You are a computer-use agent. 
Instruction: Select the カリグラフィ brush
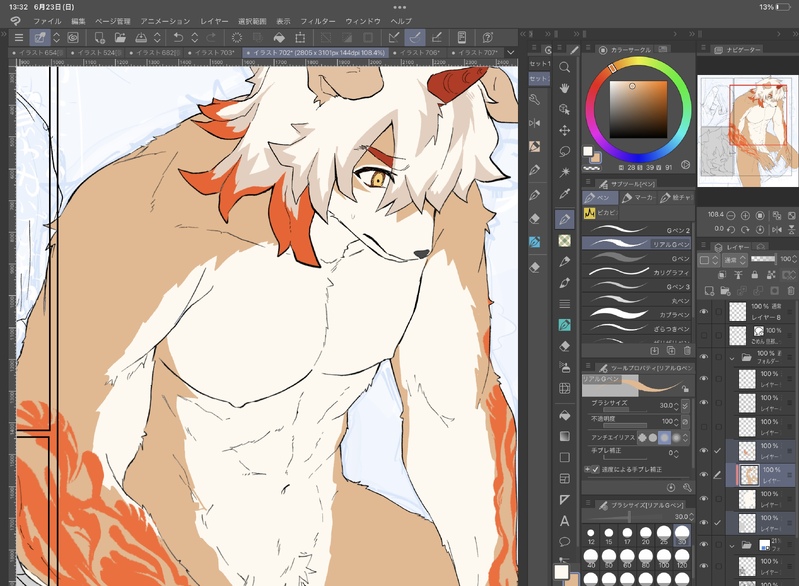[636, 272]
